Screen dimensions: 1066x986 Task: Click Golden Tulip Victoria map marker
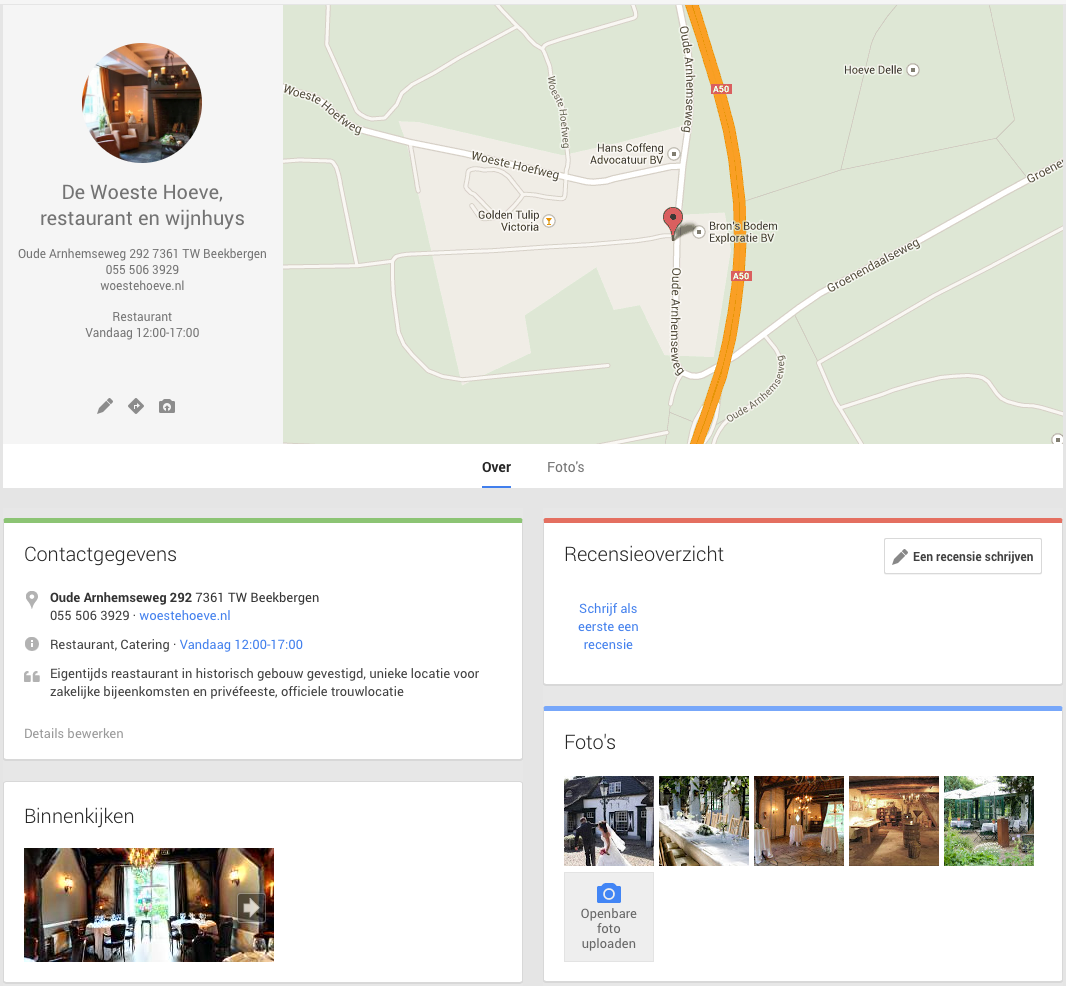click(549, 221)
